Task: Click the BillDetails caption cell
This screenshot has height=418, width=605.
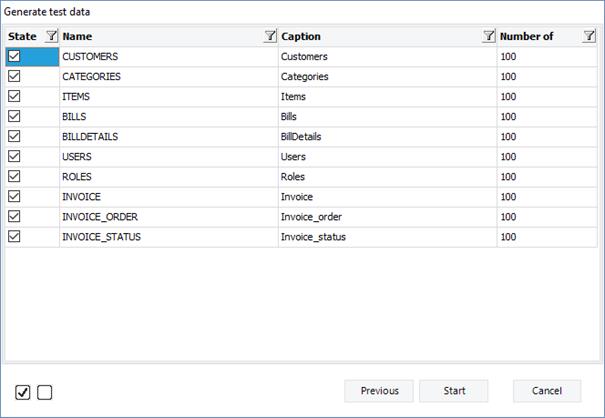Action: click(387, 137)
